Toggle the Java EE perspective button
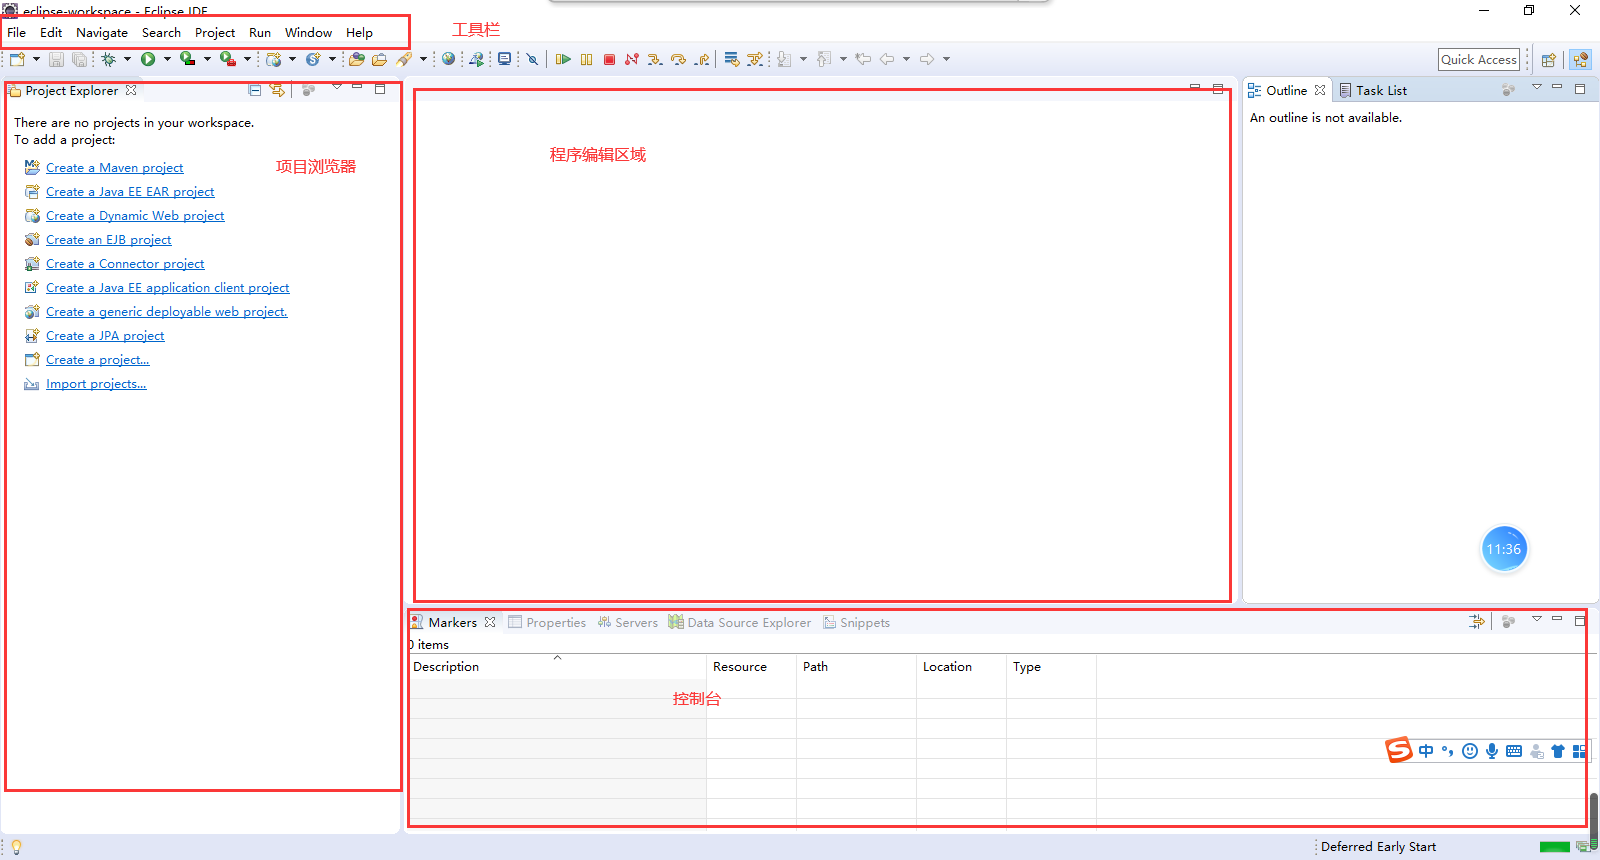1600x860 pixels. point(1580,60)
